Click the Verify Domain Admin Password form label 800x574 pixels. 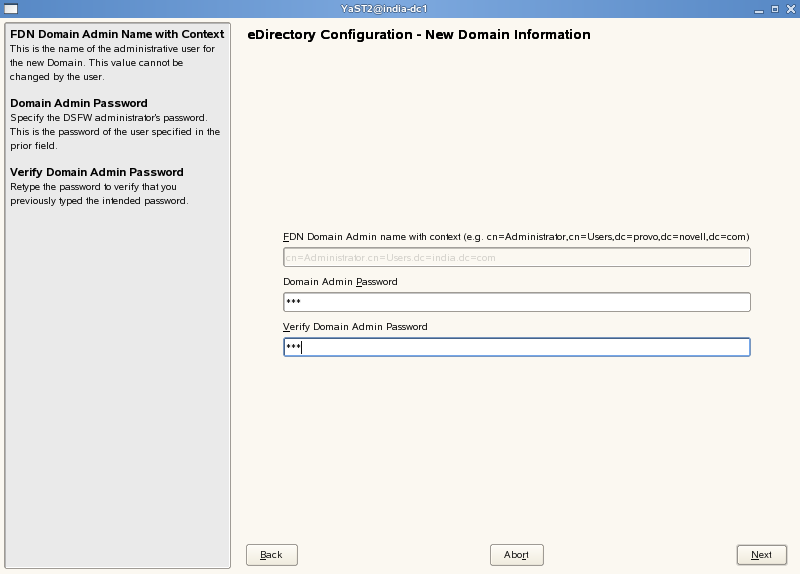point(355,327)
